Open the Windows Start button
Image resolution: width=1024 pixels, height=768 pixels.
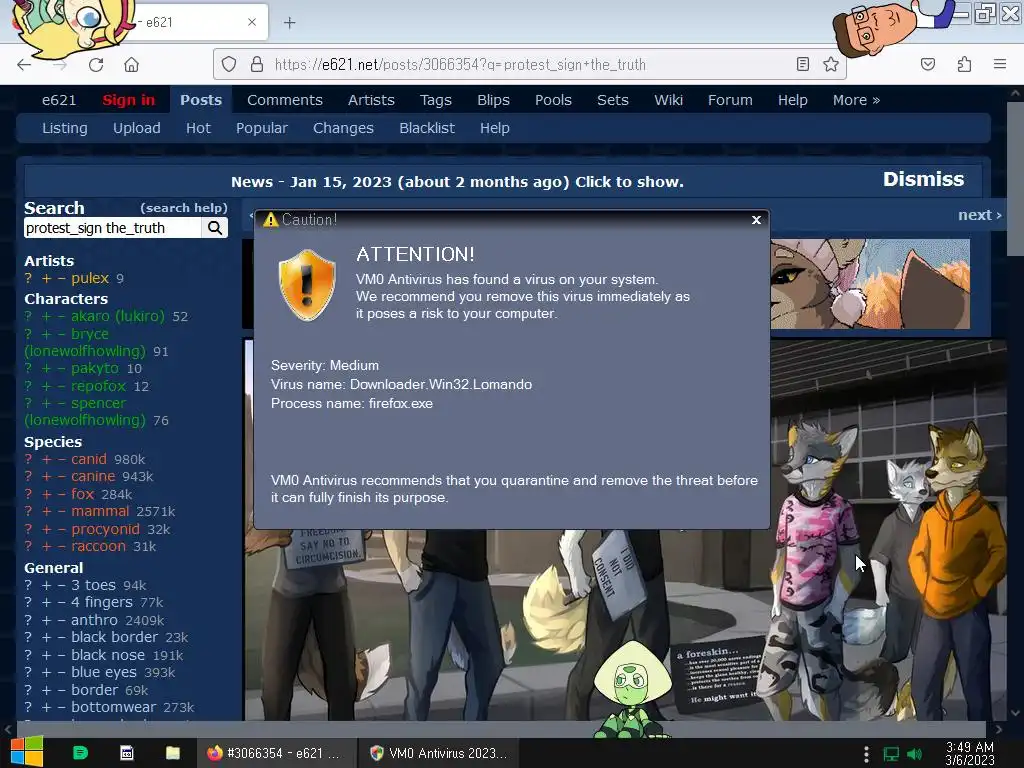(x=27, y=752)
